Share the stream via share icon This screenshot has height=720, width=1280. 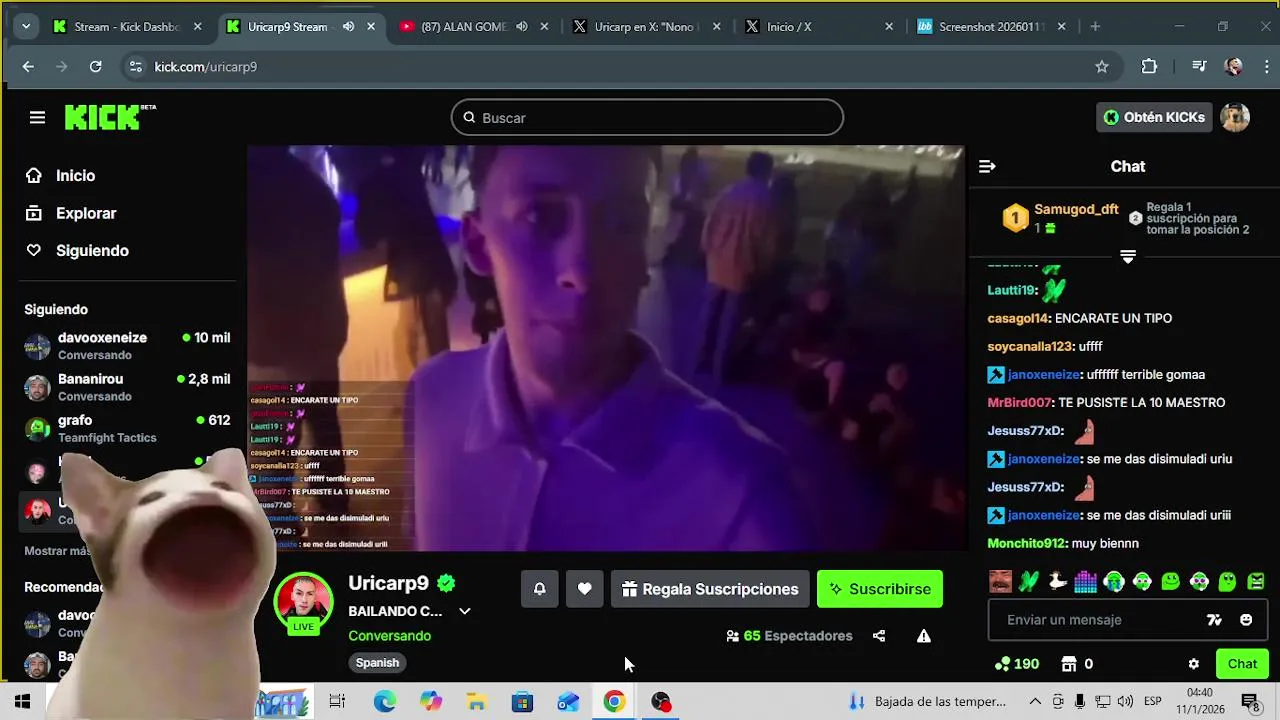(879, 636)
